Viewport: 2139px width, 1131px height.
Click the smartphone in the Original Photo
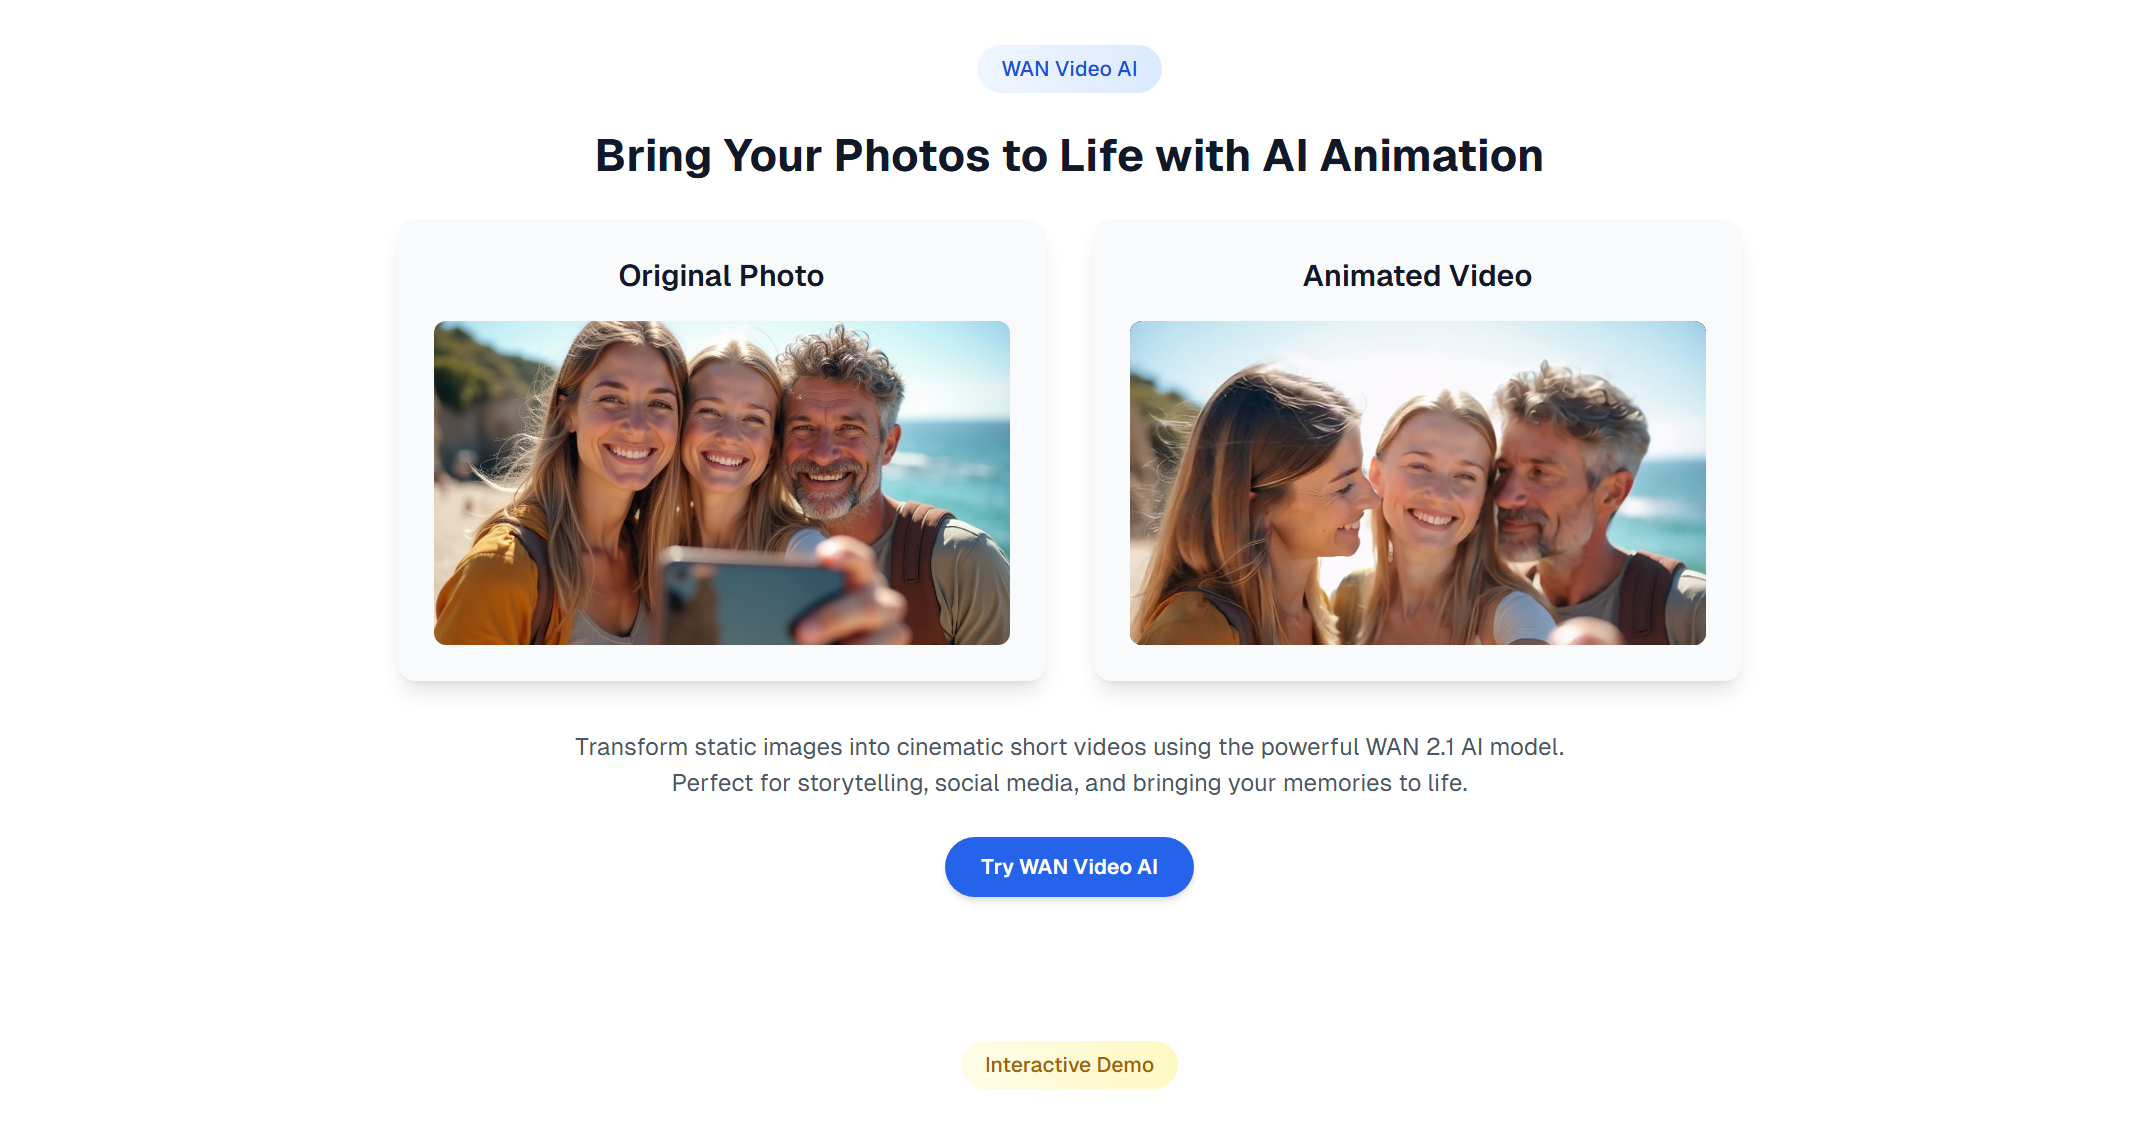click(750, 597)
